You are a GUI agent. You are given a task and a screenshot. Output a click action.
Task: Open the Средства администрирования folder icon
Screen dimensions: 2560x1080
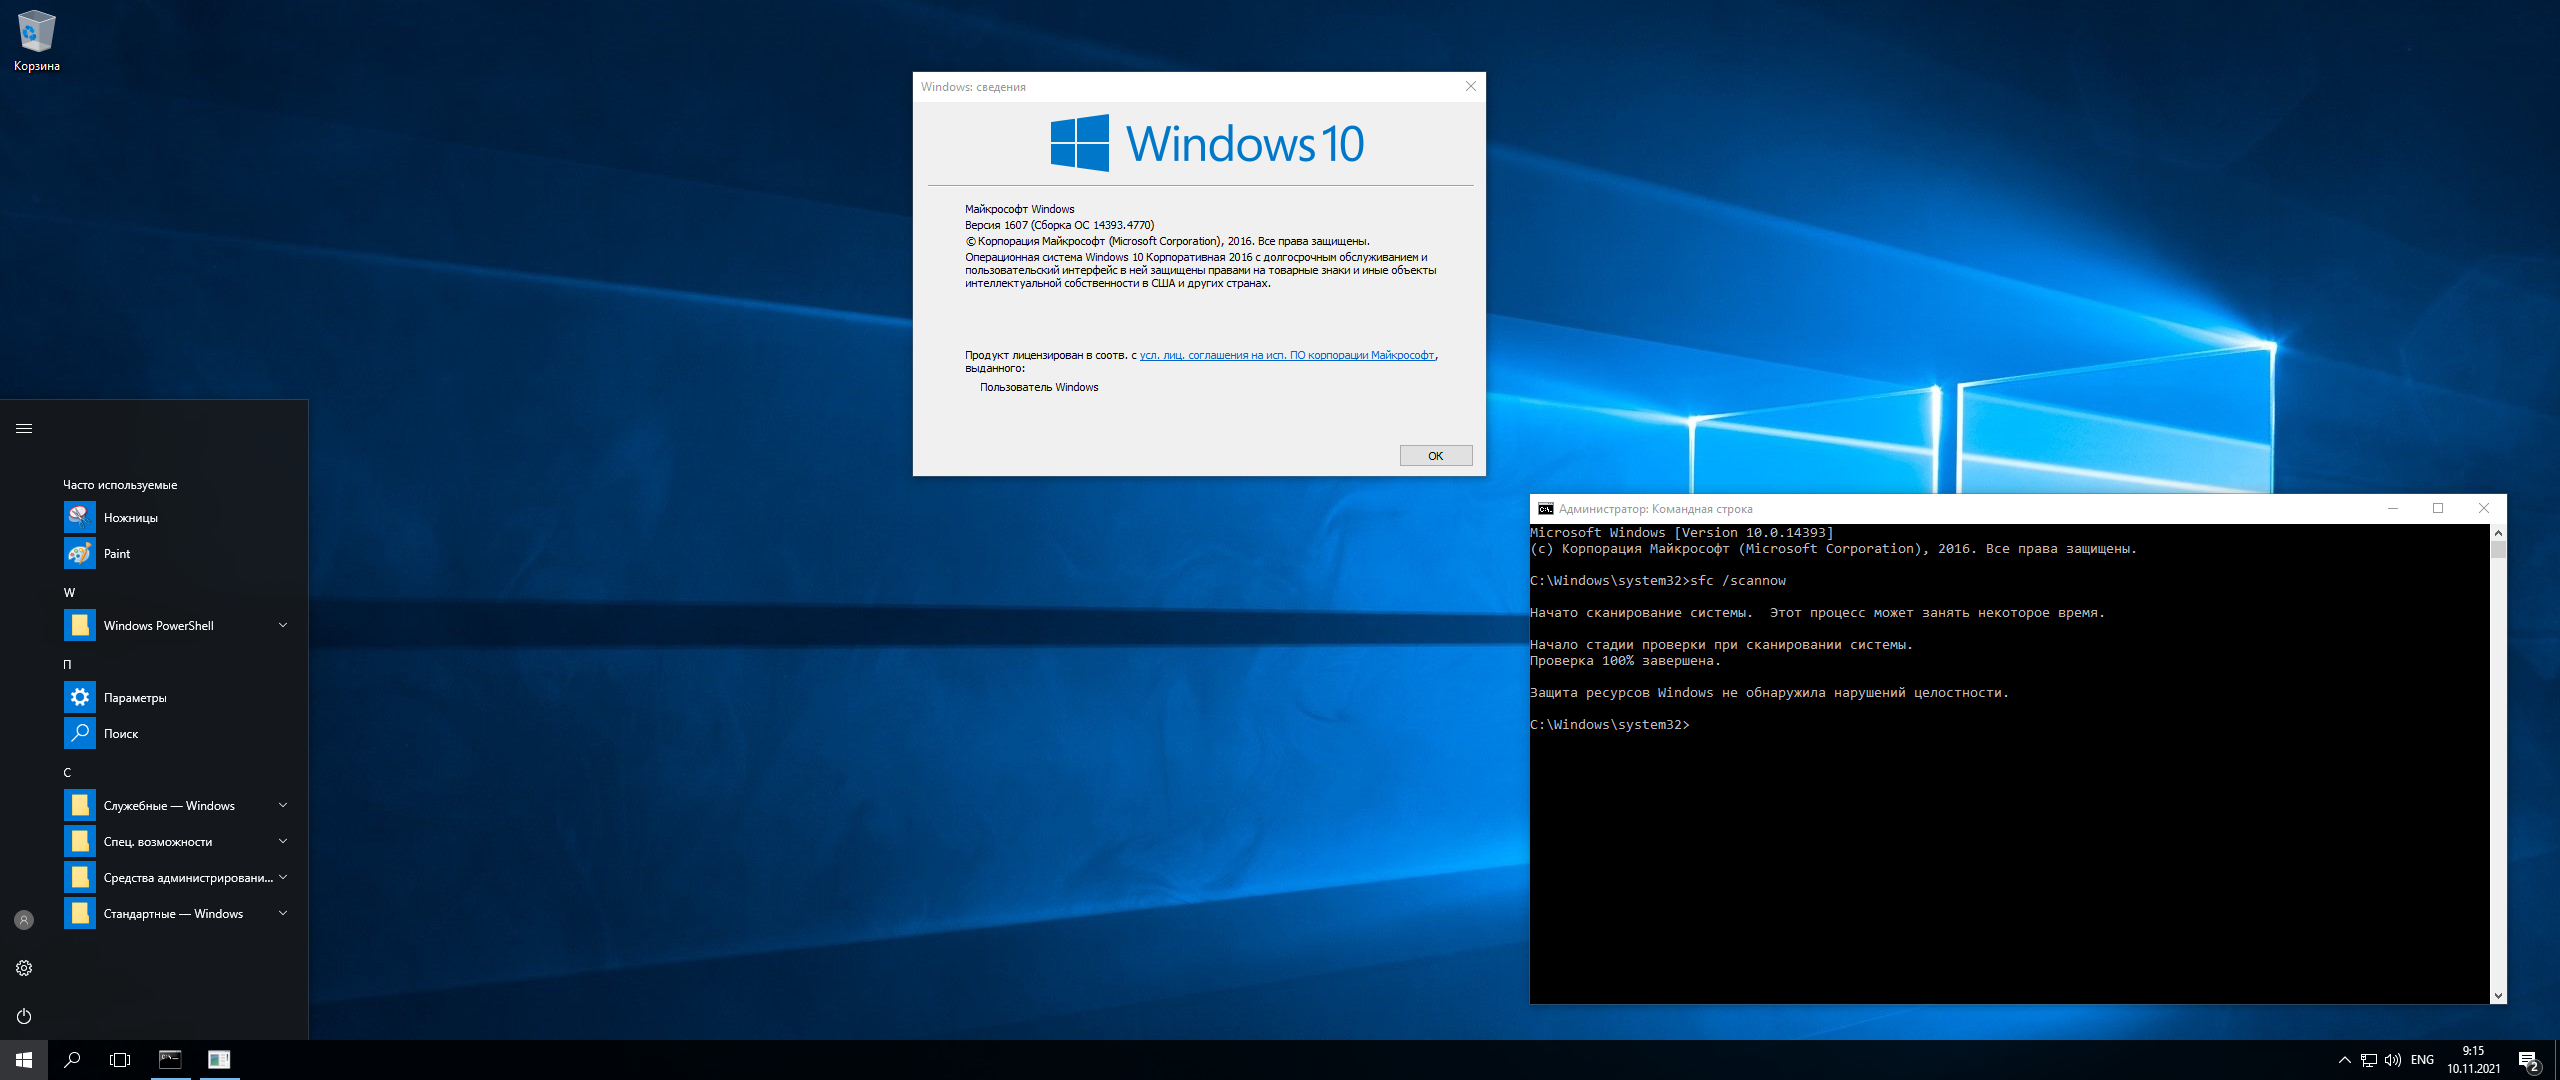(x=80, y=878)
